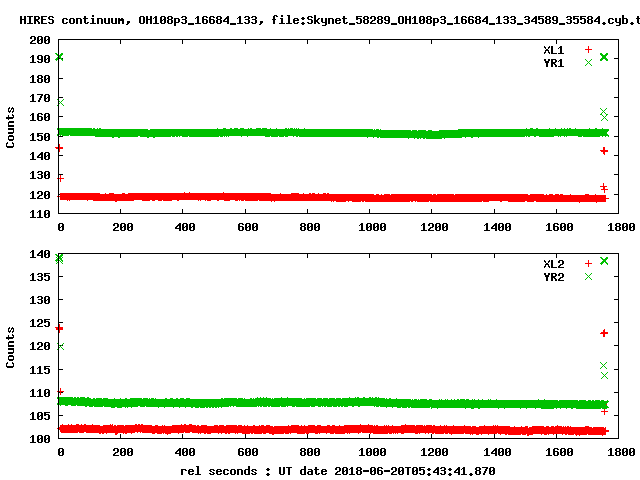Click the XL2 outlier point at 123 counts near 1750 seconds
Screen dimensions: 640x480
(x=604, y=333)
